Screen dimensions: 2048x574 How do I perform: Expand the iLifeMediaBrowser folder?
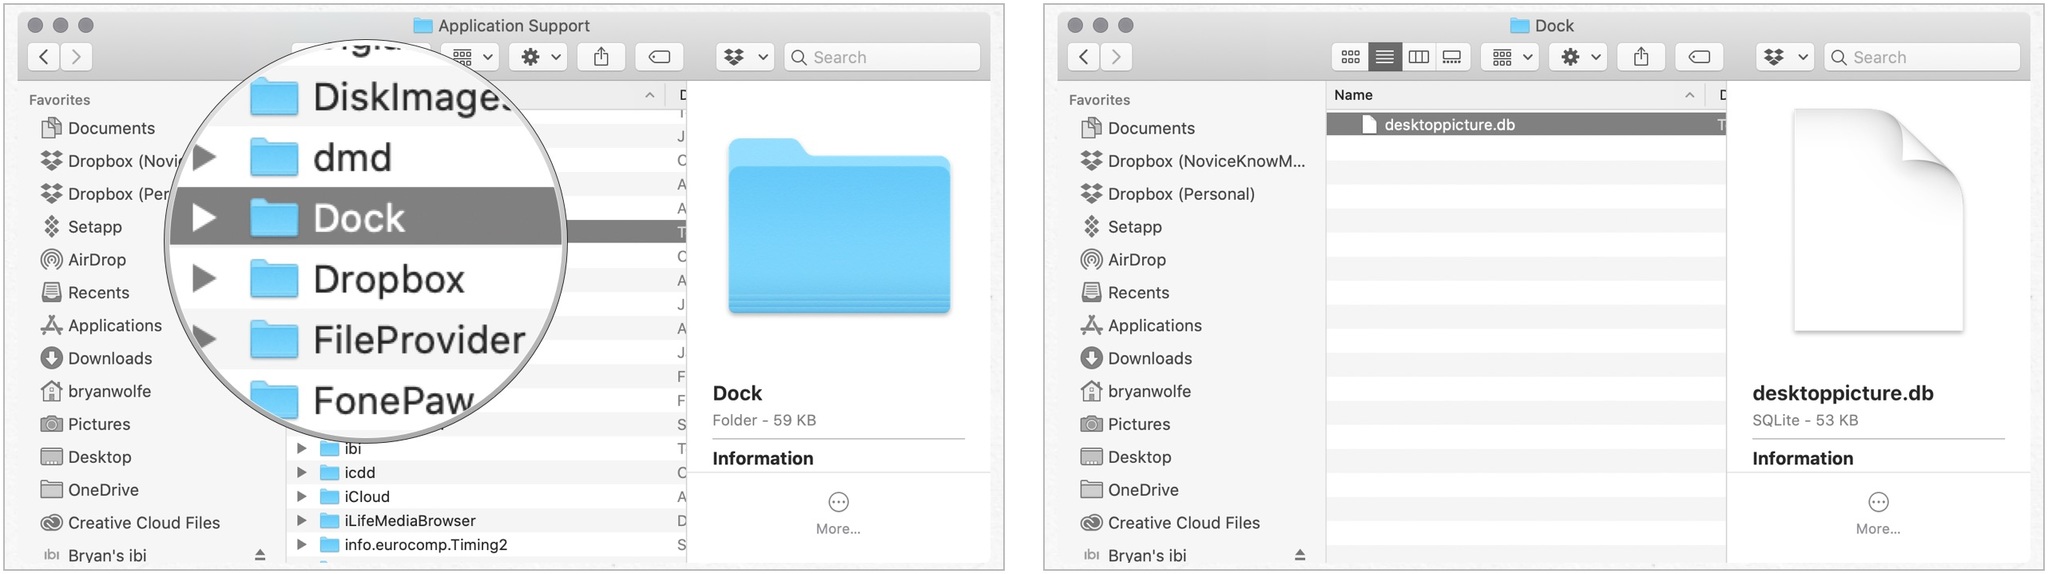coord(302,521)
